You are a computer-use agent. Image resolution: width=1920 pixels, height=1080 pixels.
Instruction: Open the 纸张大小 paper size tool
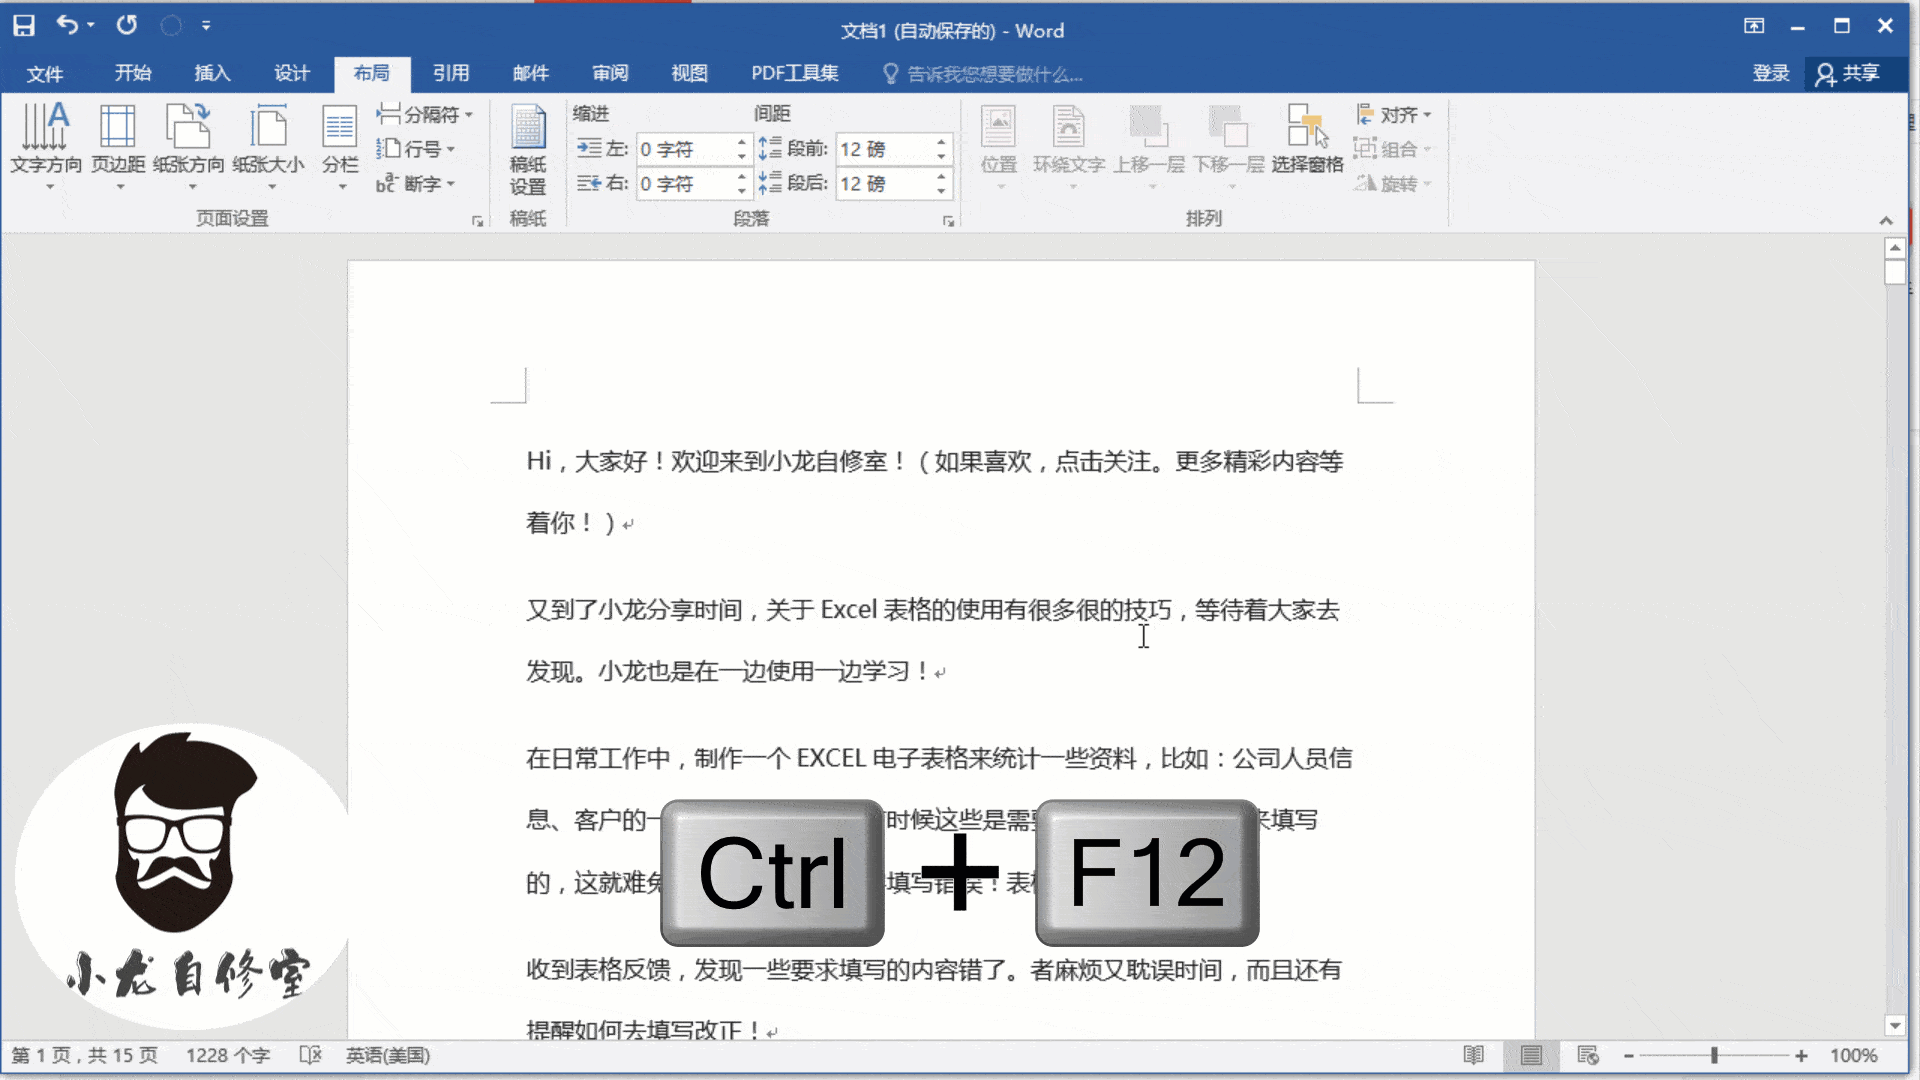click(x=269, y=146)
